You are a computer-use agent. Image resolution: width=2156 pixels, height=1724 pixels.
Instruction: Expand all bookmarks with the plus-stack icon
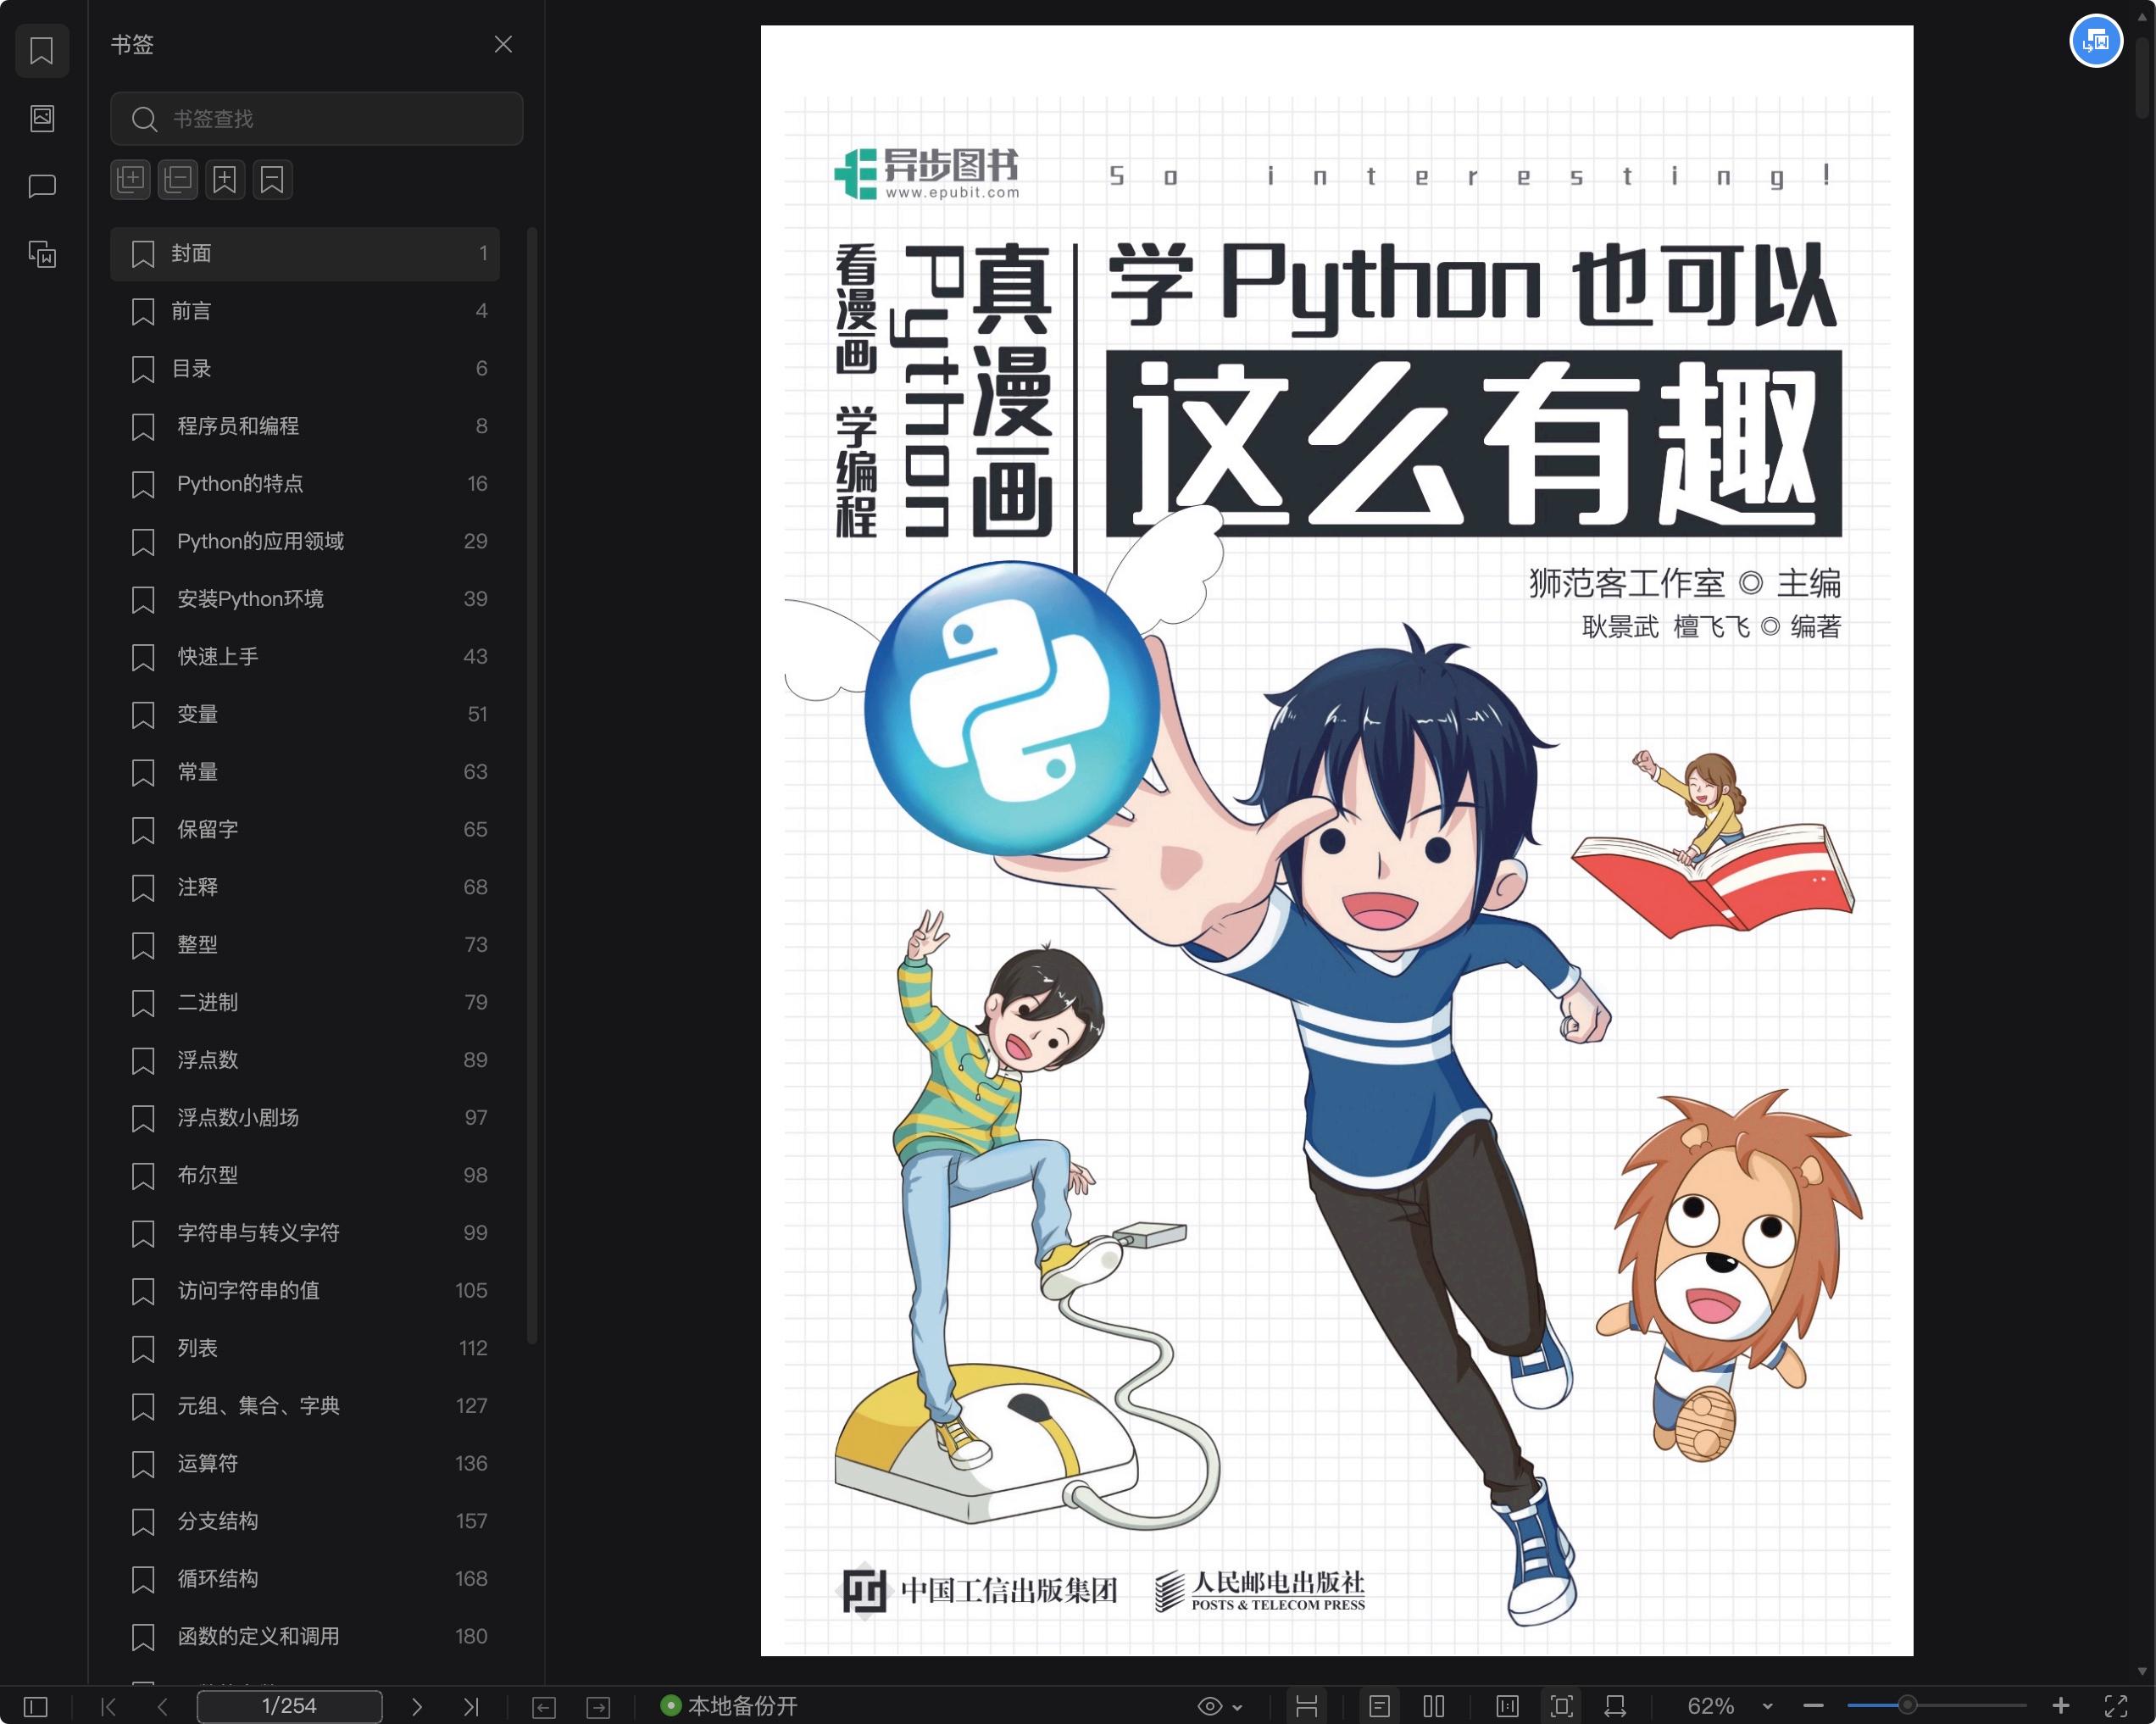[130, 180]
